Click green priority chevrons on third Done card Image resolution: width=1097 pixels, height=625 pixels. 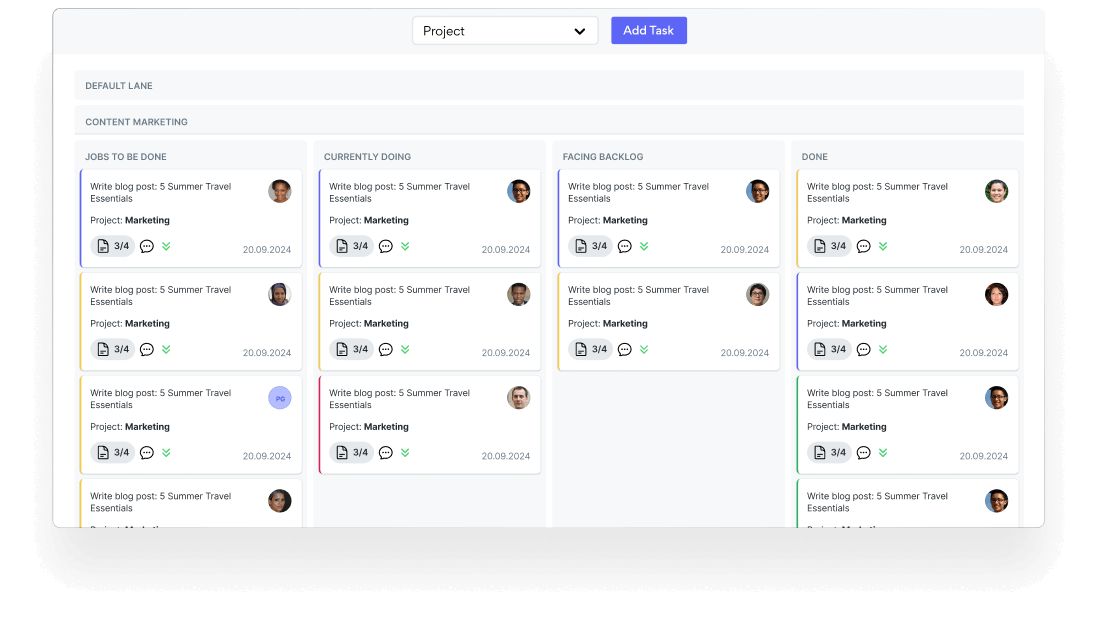click(x=883, y=453)
